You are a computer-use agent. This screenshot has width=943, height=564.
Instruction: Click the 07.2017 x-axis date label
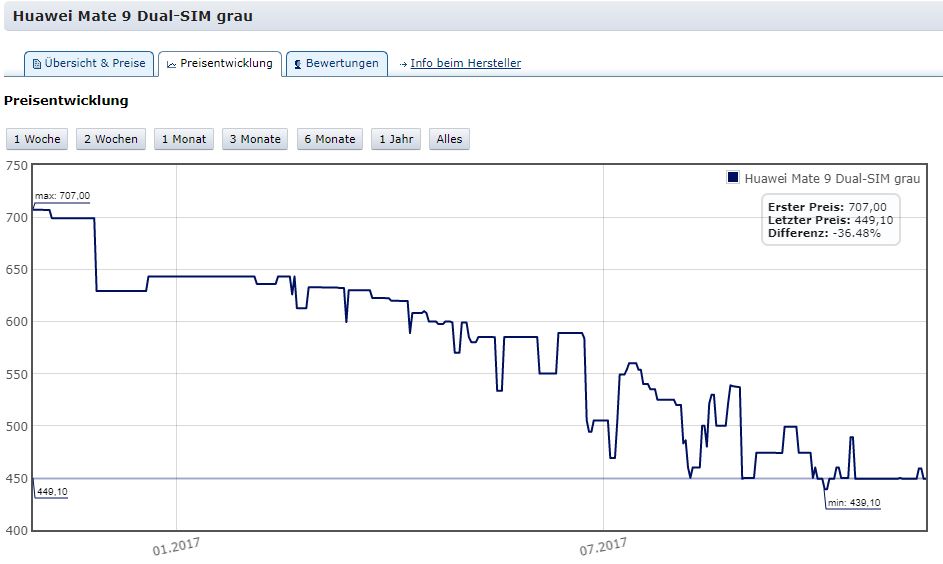(603, 547)
